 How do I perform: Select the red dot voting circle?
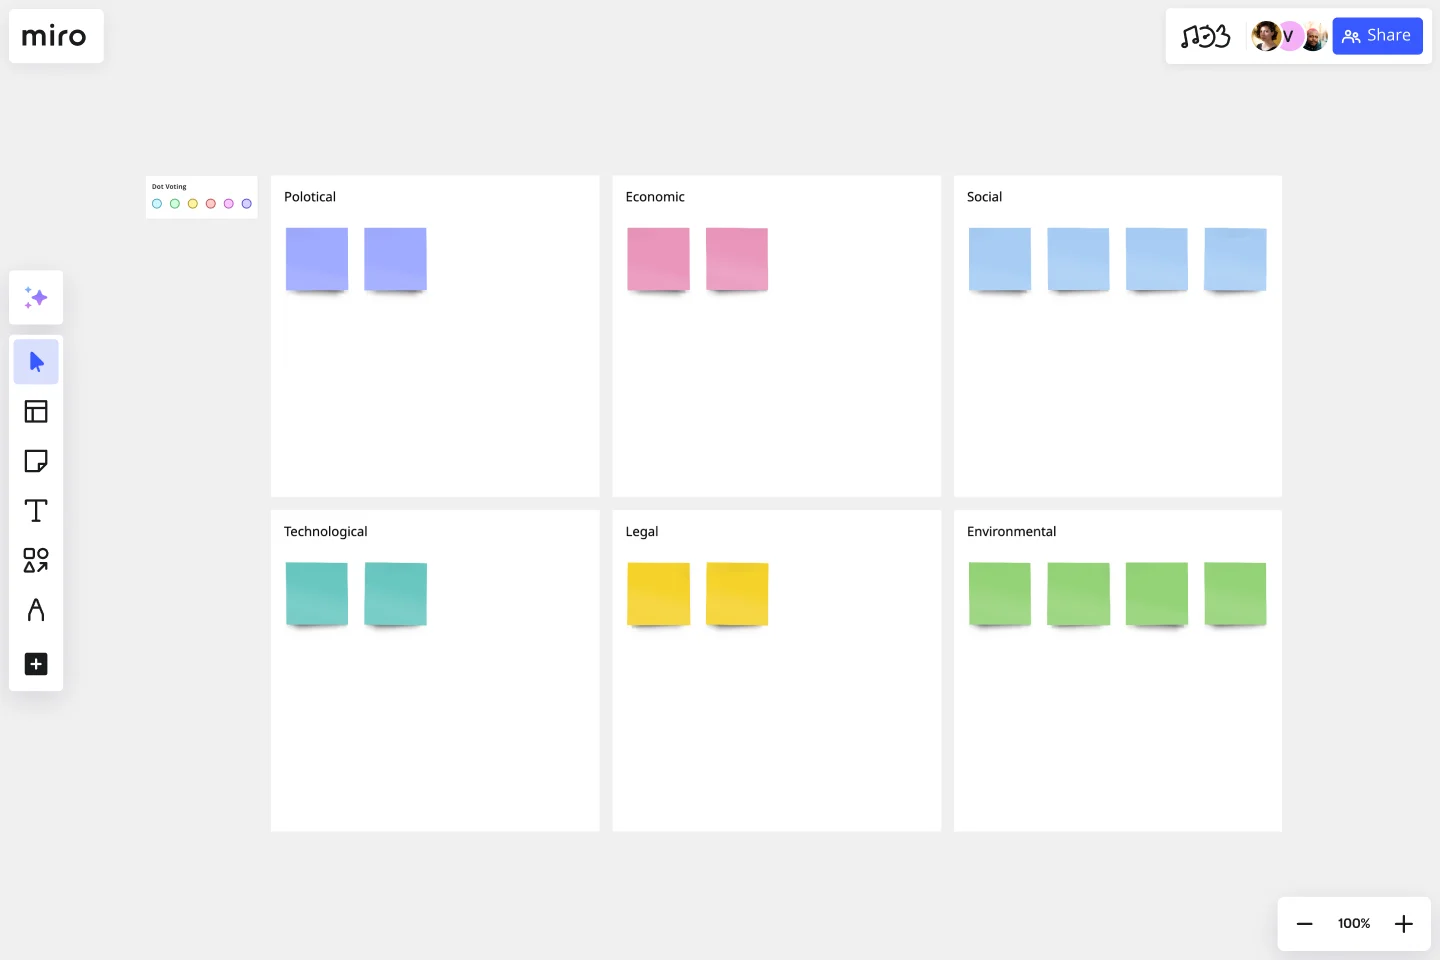click(211, 204)
